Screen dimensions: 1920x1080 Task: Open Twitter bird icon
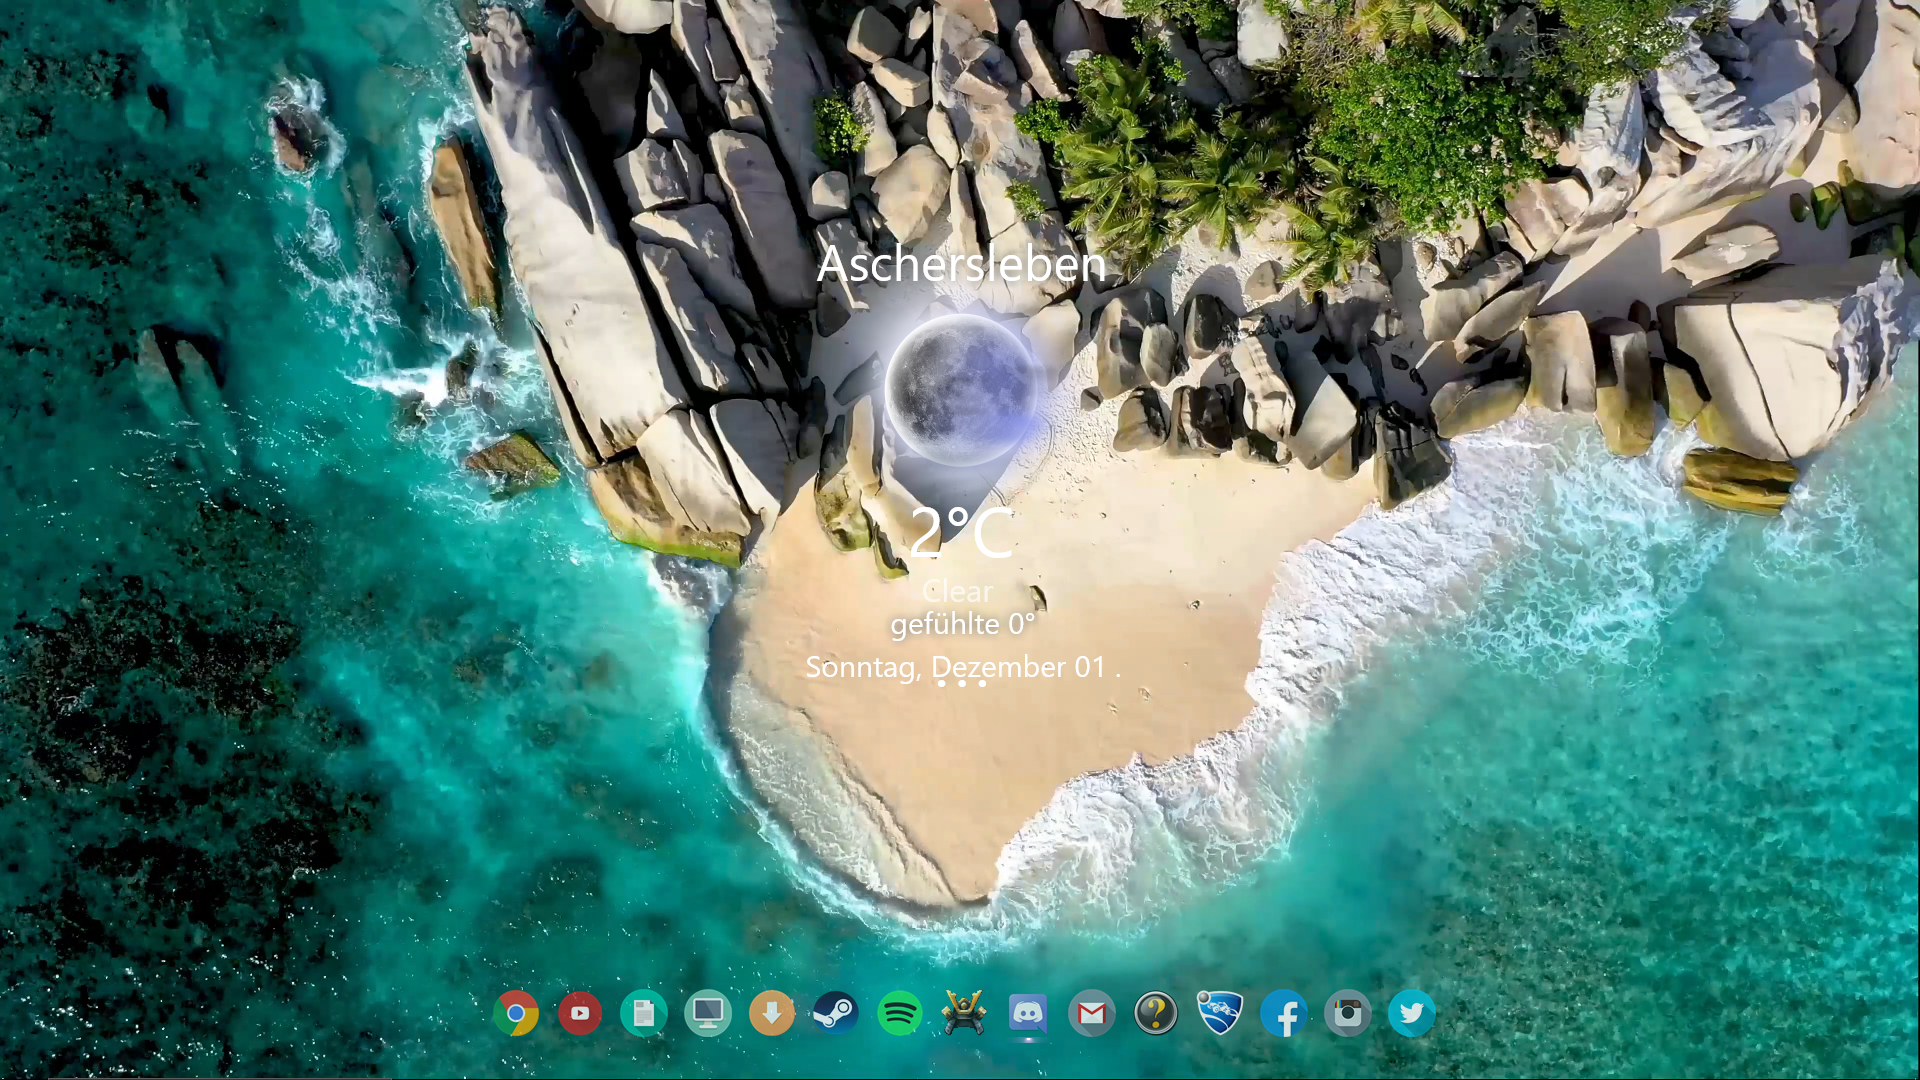1412,1014
